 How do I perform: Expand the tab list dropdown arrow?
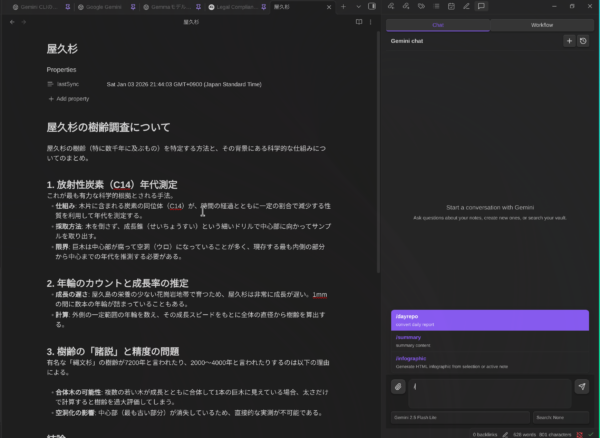pos(360,6)
